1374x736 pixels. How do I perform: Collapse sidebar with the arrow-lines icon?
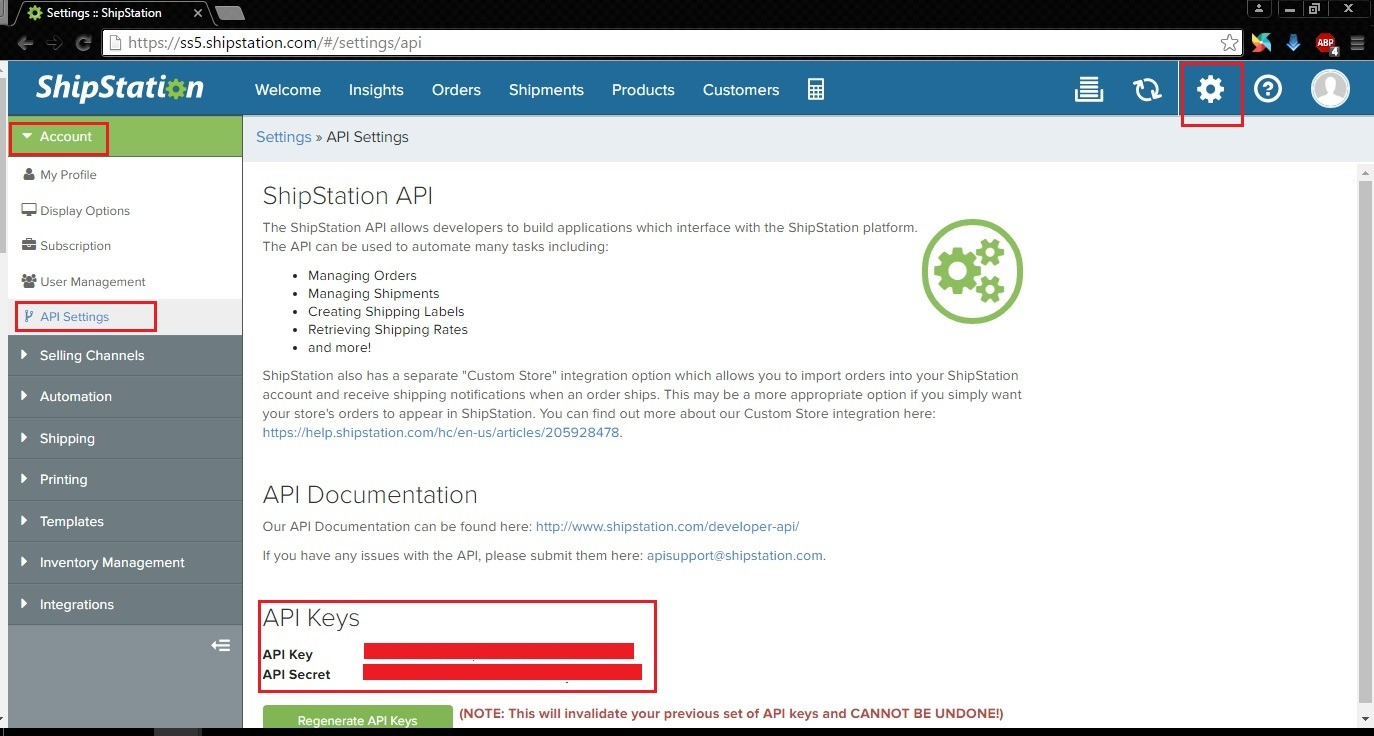[221, 646]
